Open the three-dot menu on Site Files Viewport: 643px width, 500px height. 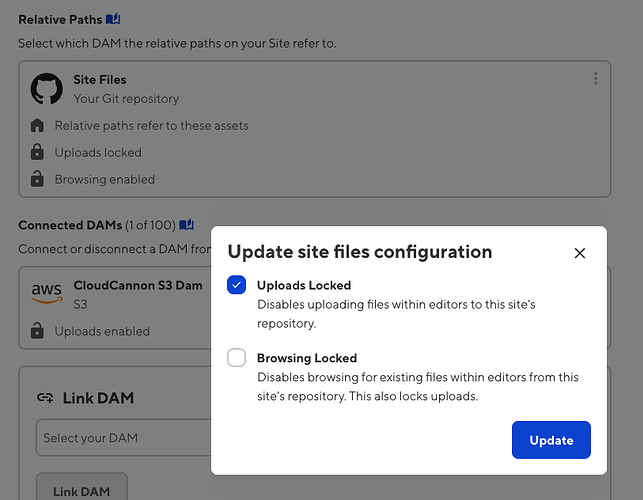[x=596, y=78]
